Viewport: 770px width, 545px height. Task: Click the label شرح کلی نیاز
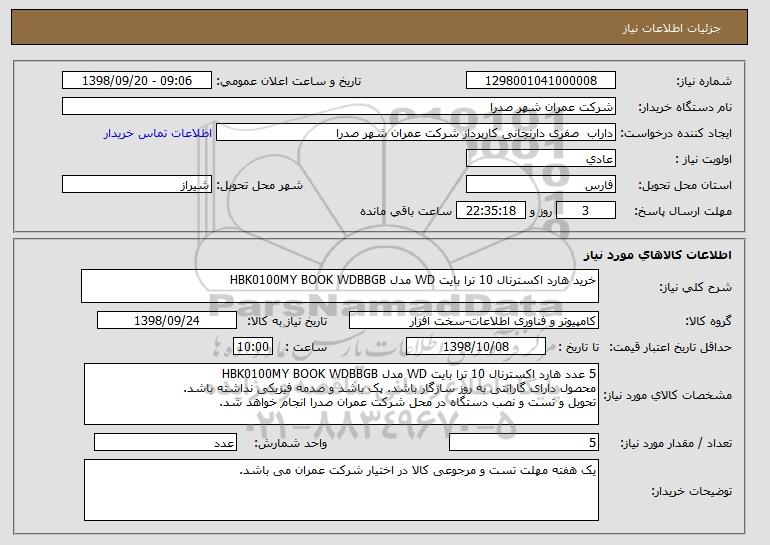pyautogui.click(x=695, y=287)
